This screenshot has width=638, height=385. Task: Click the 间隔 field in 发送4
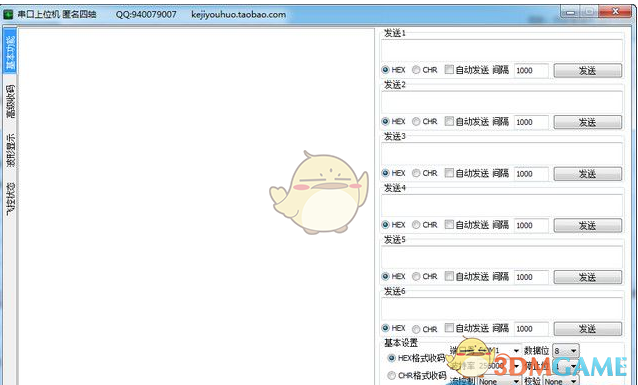(531, 225)
